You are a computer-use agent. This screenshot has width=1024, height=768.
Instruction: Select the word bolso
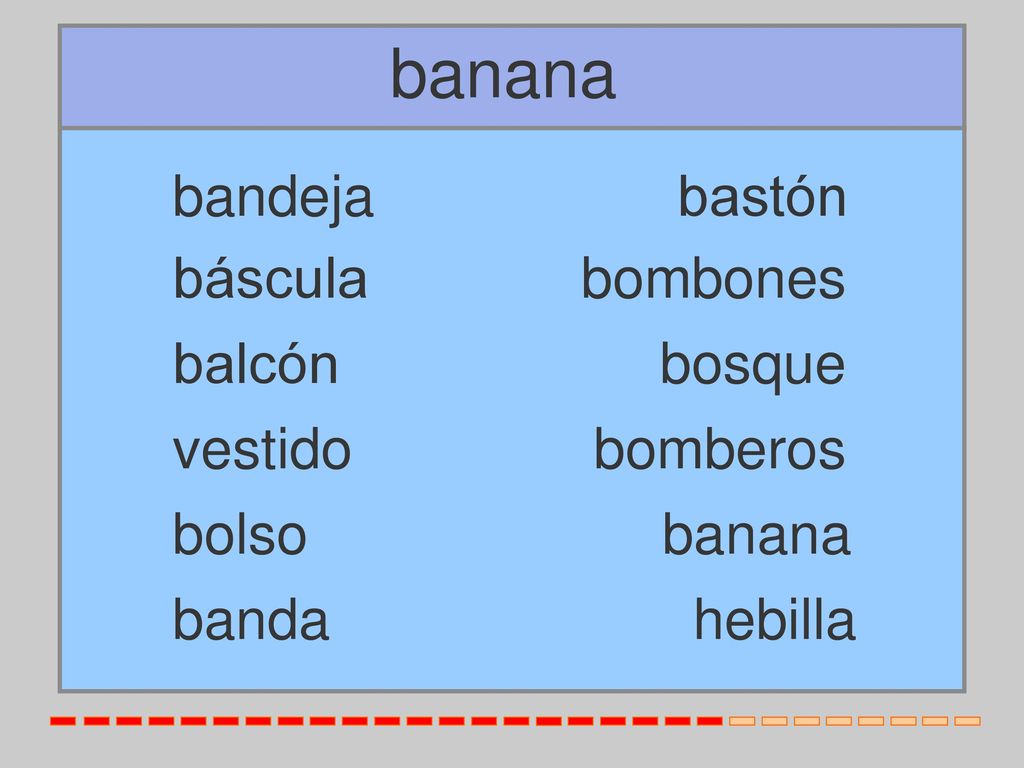tap(240, 534)
